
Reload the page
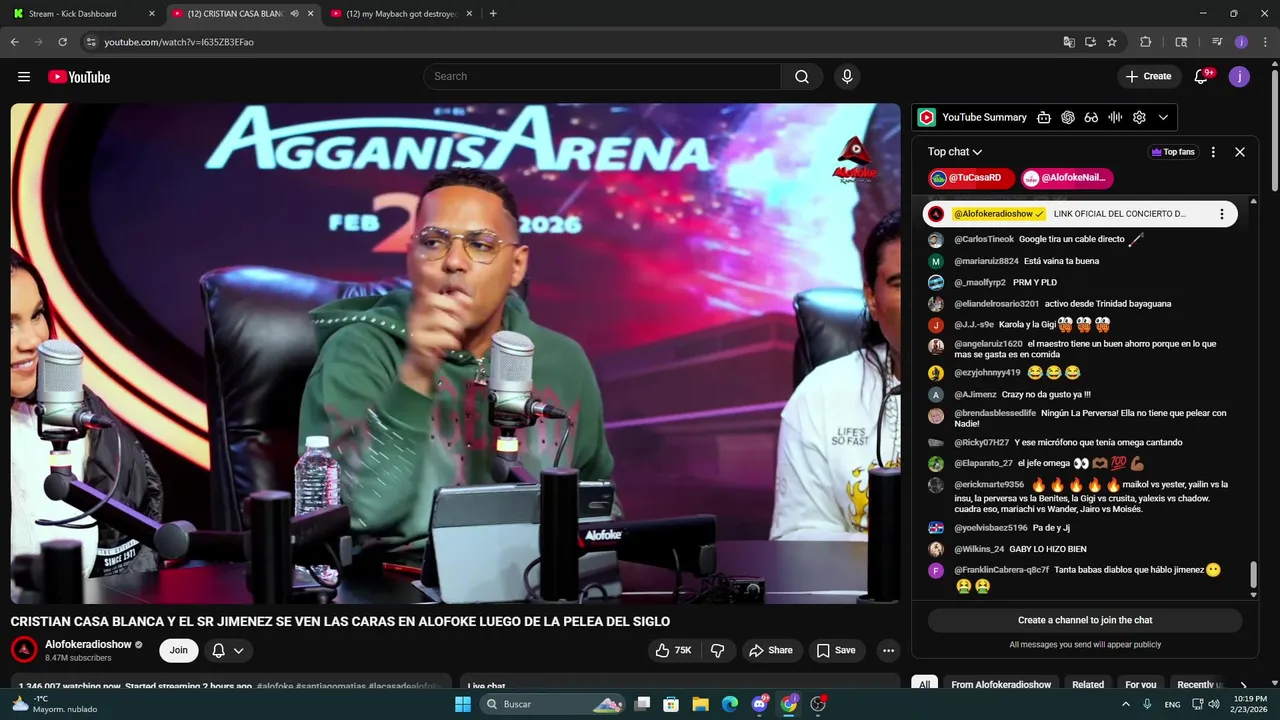[x=62, y=42]
